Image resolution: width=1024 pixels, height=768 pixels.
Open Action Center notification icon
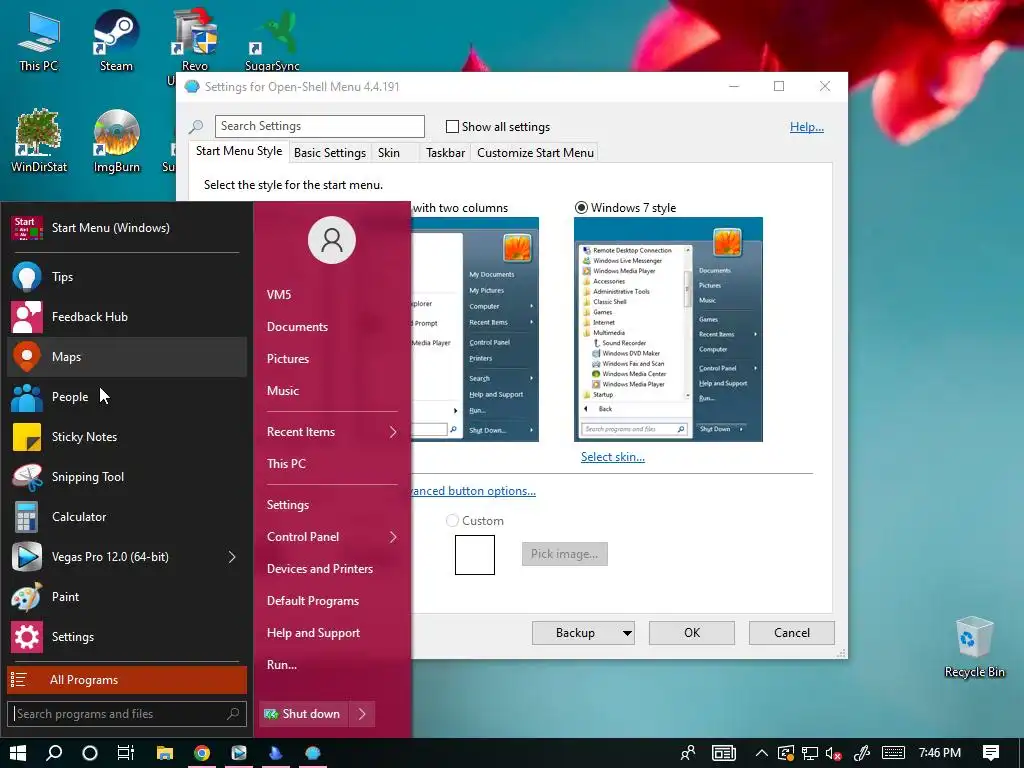991,753
